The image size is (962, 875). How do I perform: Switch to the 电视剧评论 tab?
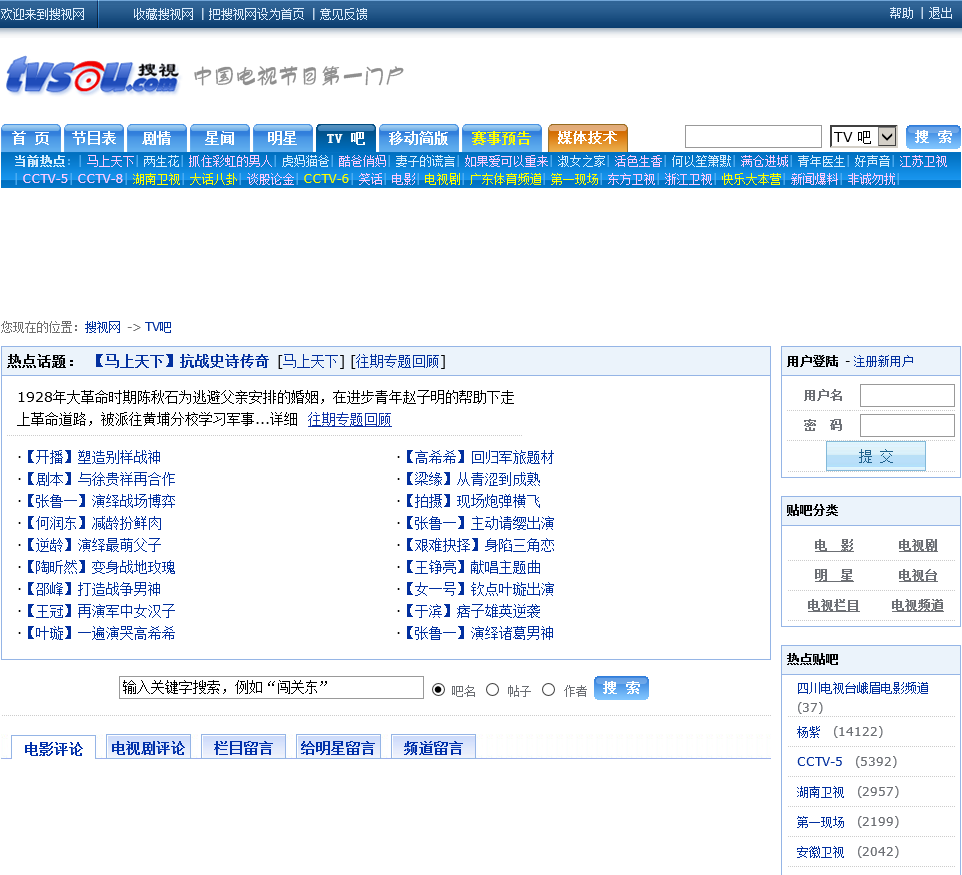coord(148,748)
